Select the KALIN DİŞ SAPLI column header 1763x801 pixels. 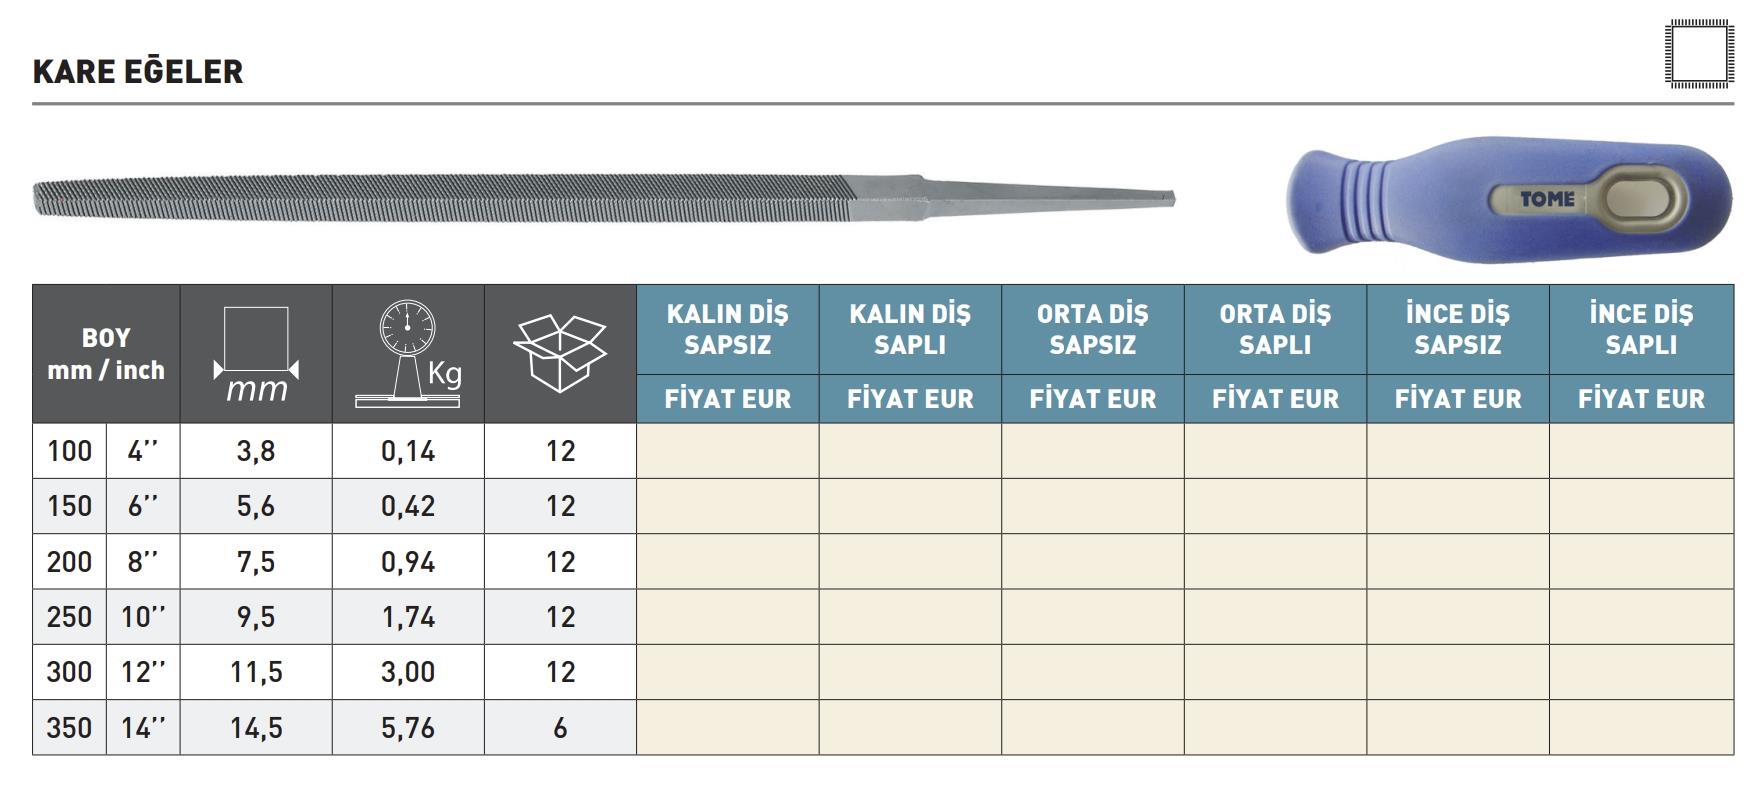(910, 329)
